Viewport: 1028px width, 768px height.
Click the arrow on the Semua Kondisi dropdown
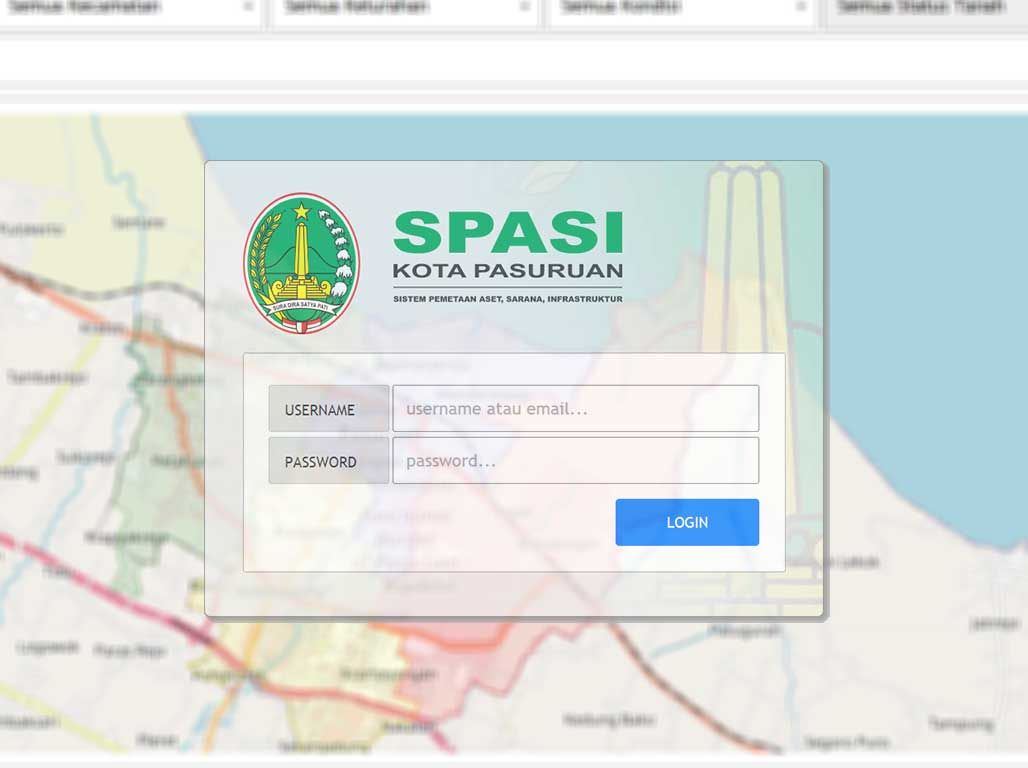pyautogui.click(x=801, y=7)
